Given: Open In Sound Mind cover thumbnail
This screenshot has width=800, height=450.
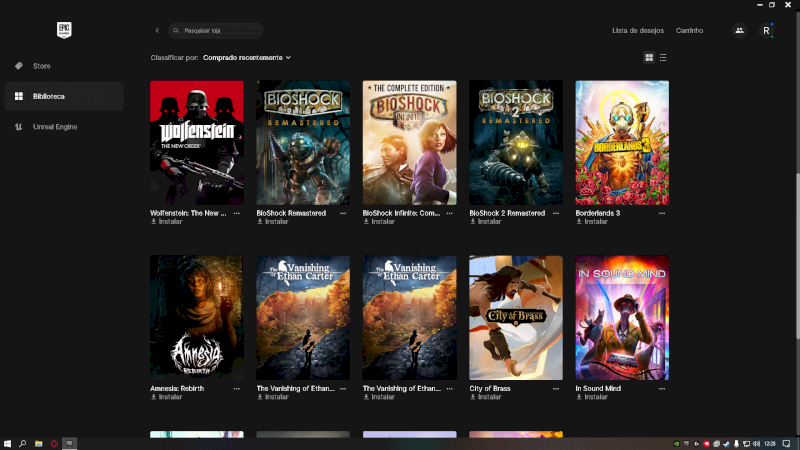Looking at the screenshot, I should pos(622,317).
